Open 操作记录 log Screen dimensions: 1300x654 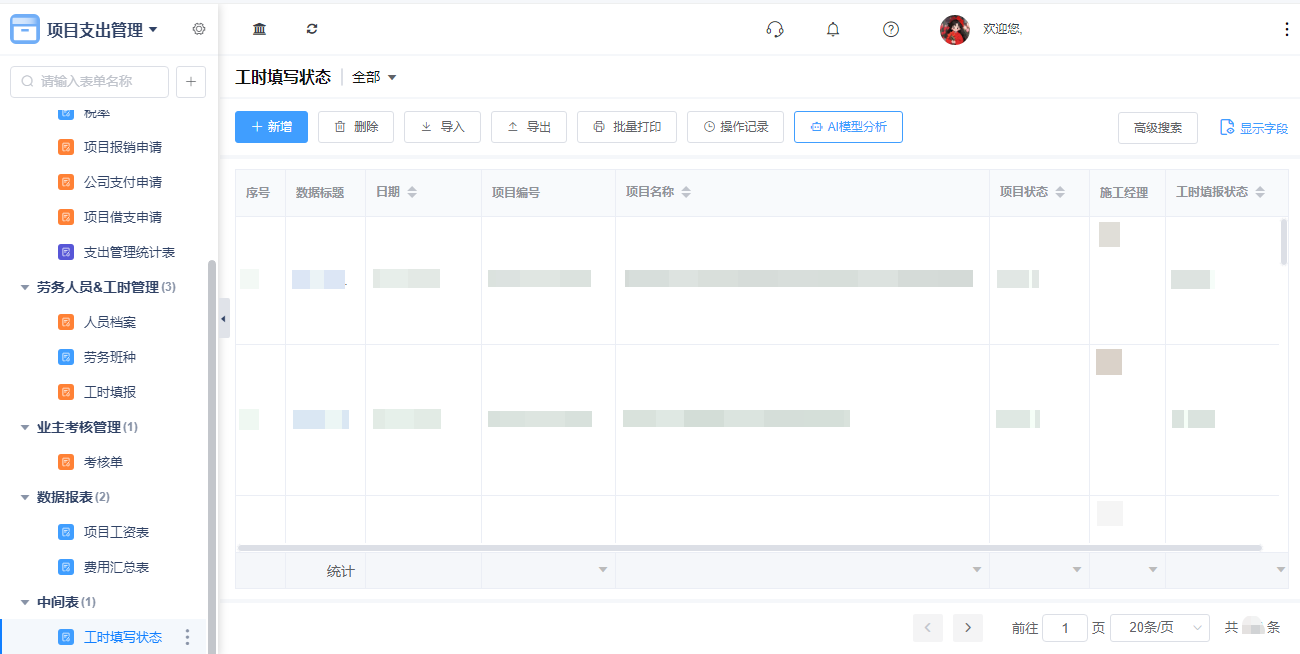point(735,127)
